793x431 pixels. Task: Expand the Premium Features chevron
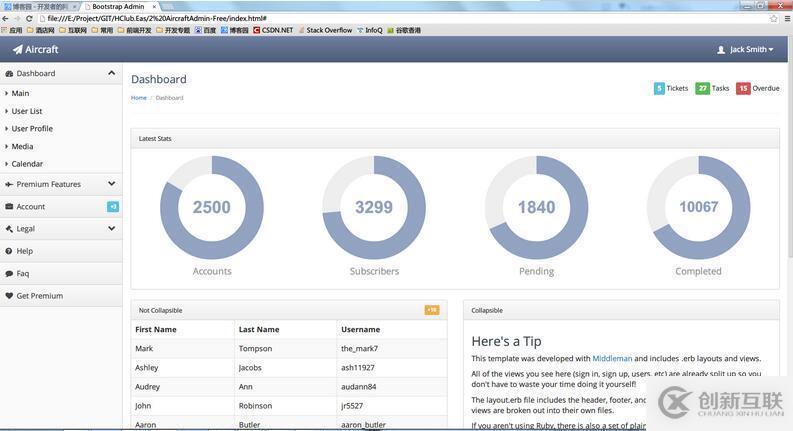point(111,184)
